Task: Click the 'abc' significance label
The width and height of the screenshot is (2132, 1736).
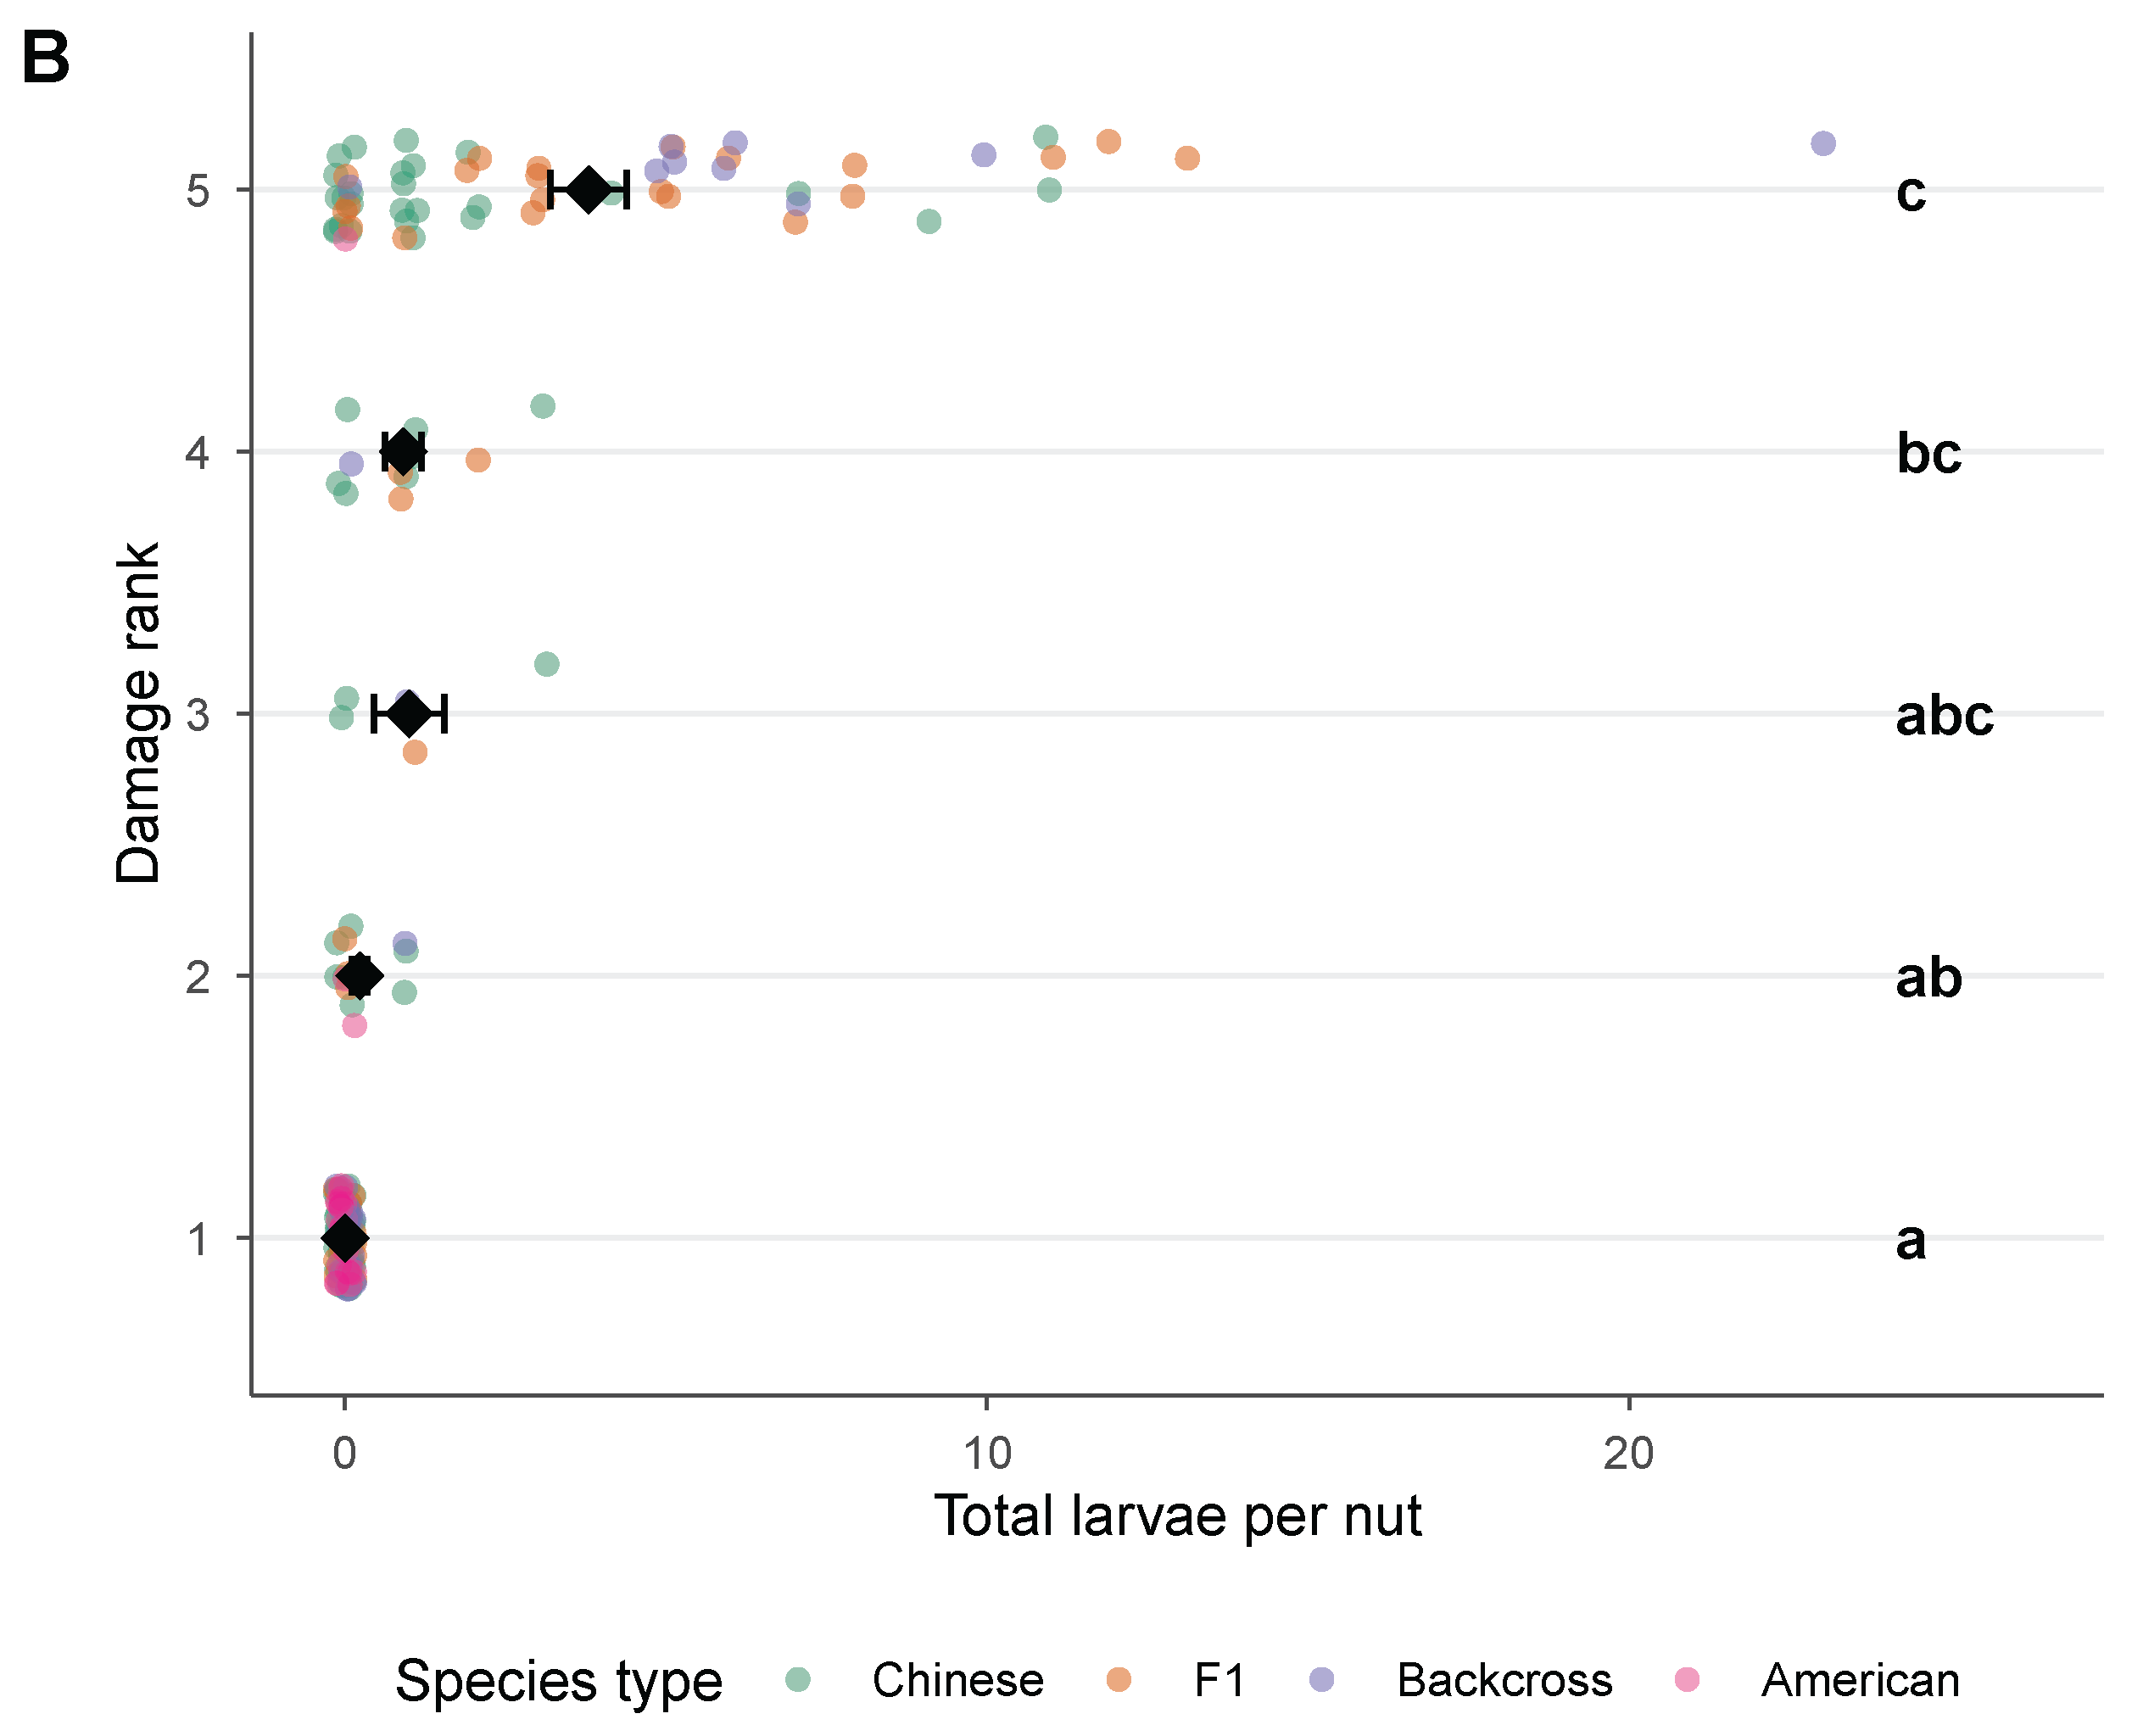Action: tap(1944, 715)
